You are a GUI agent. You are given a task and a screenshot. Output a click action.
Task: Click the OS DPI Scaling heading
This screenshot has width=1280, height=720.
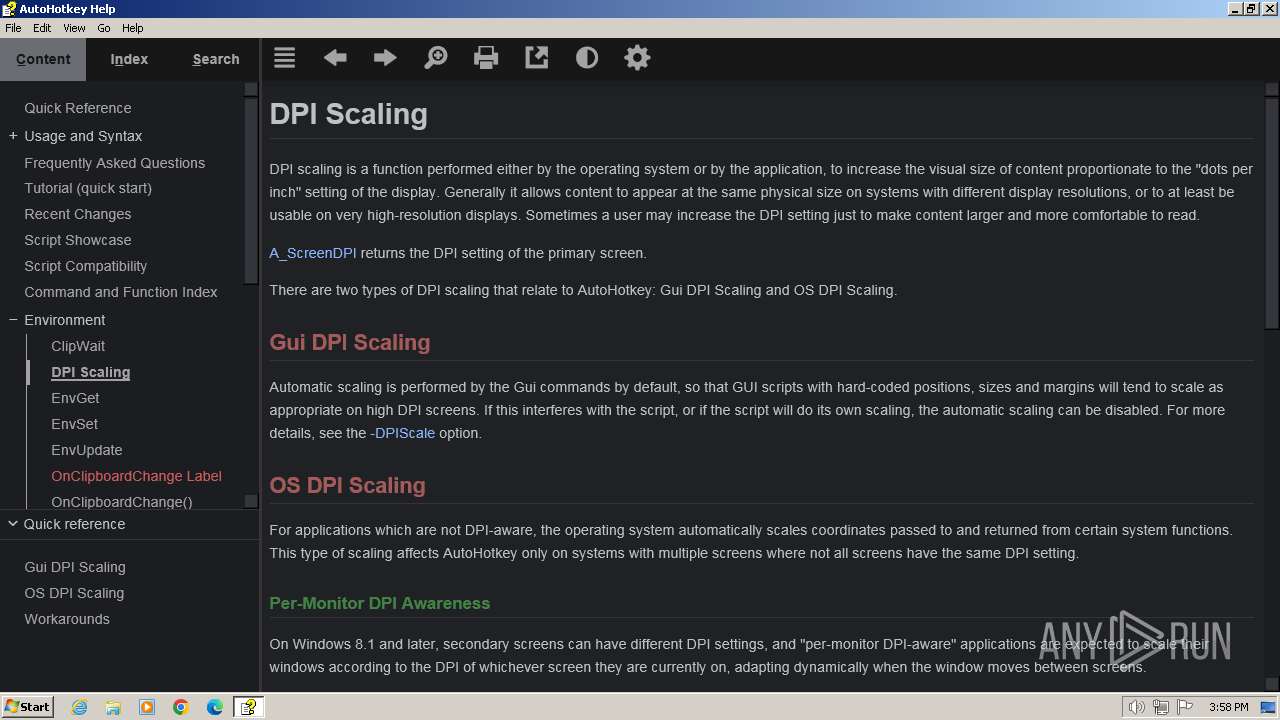(347, 485)
